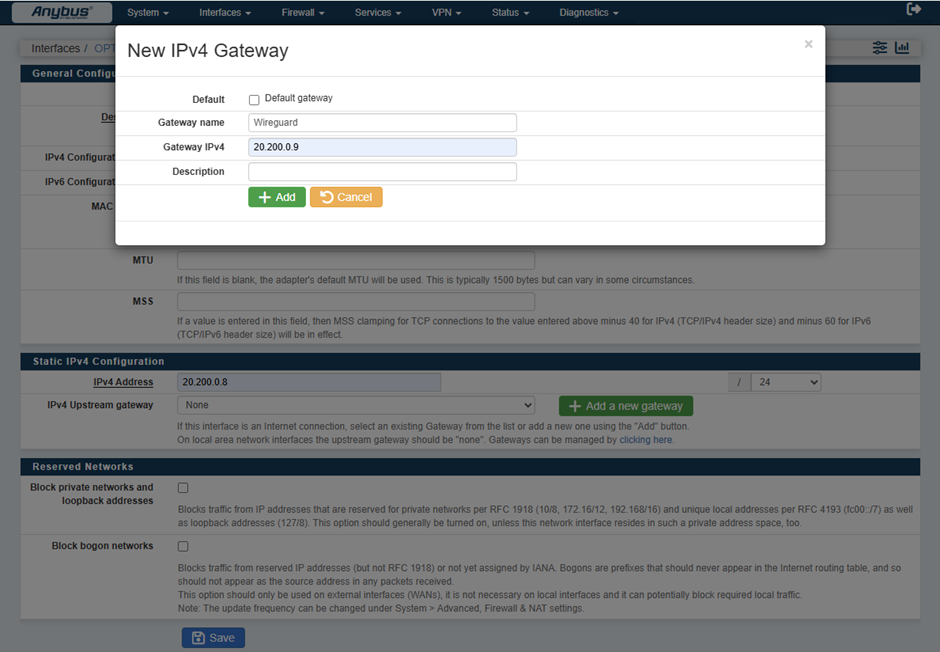This screenshot has width=940, height=652.
Task: Enable the Default gateway checkbox
Action: [x=254, y=100]
